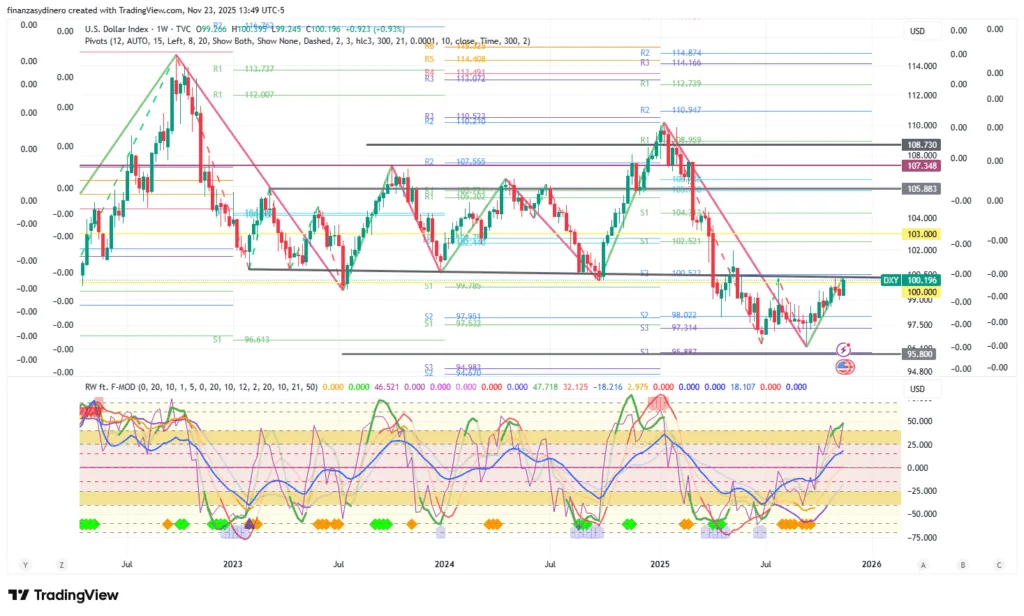The height and width of the screenshot is (616, 1024).
Task: Toggle the Z scale button
Action: pyautogui.click(x=62, y=565)
